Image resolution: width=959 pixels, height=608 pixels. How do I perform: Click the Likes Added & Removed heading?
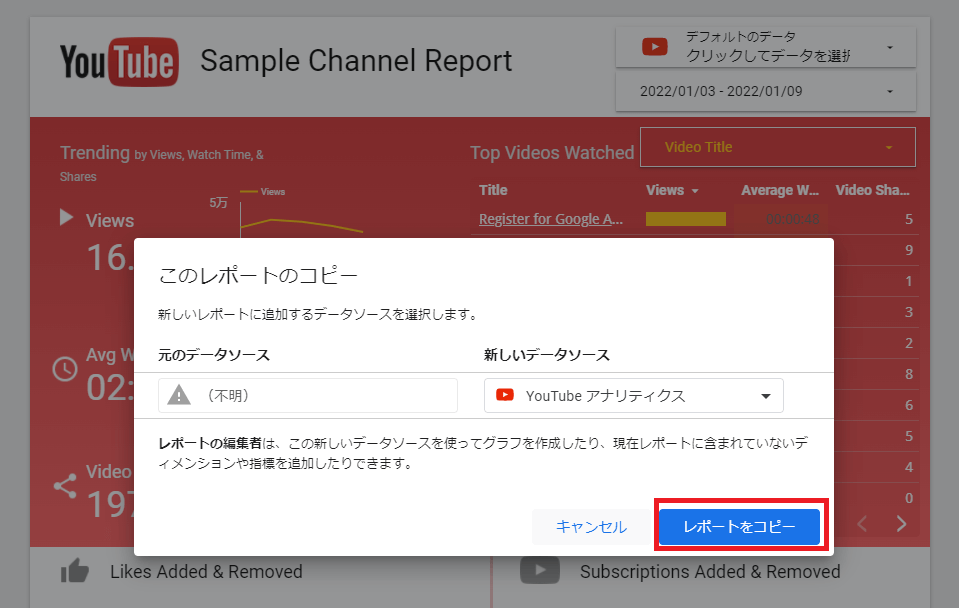(x=206, y=572)
